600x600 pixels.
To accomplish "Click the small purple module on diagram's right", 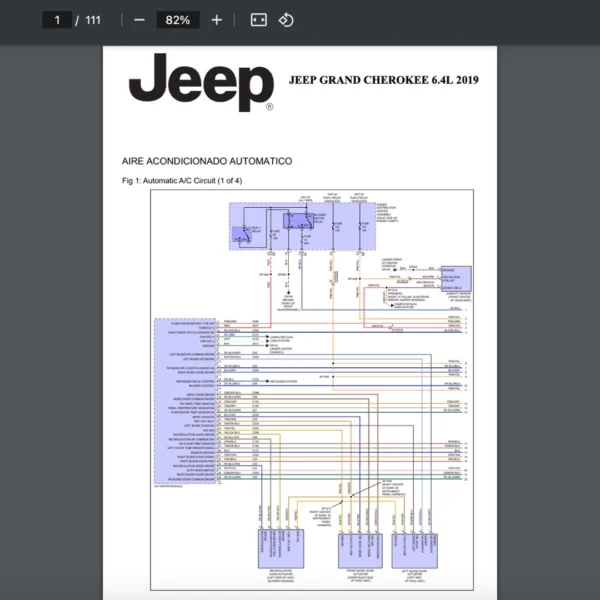I will (455, 277).
